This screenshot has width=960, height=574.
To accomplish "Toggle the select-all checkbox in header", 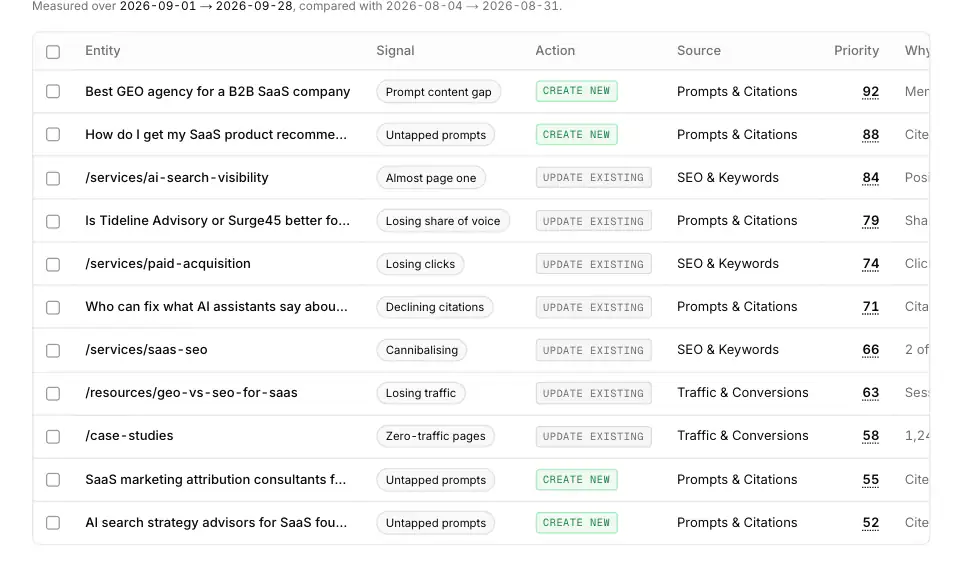I will (53, 52).
